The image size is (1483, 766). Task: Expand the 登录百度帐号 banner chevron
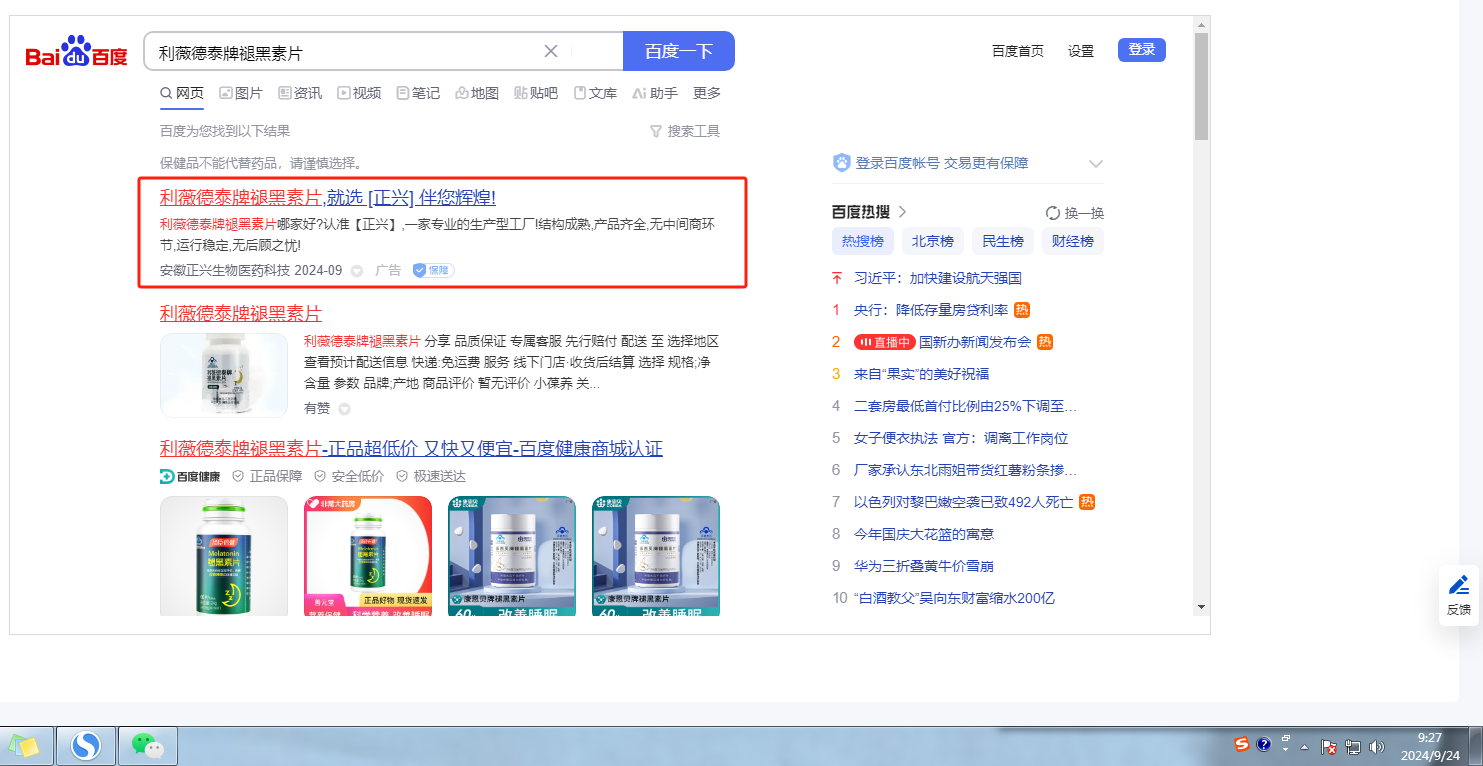point(1095,163)
